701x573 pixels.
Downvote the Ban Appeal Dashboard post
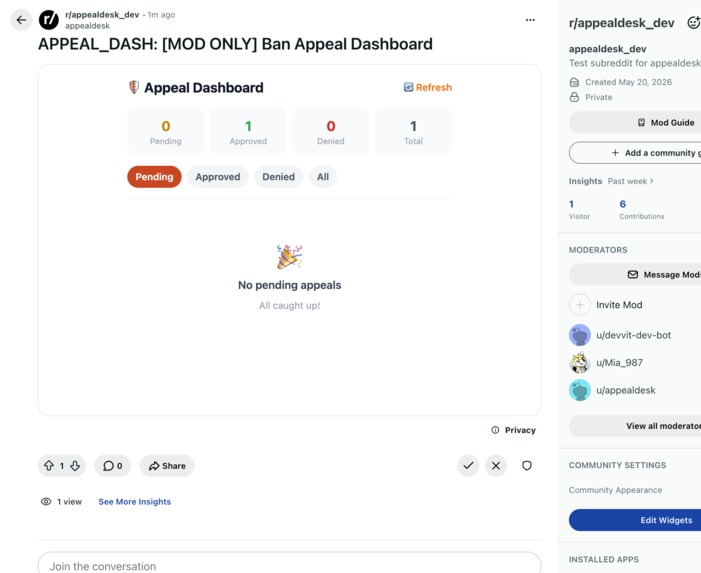75,466
